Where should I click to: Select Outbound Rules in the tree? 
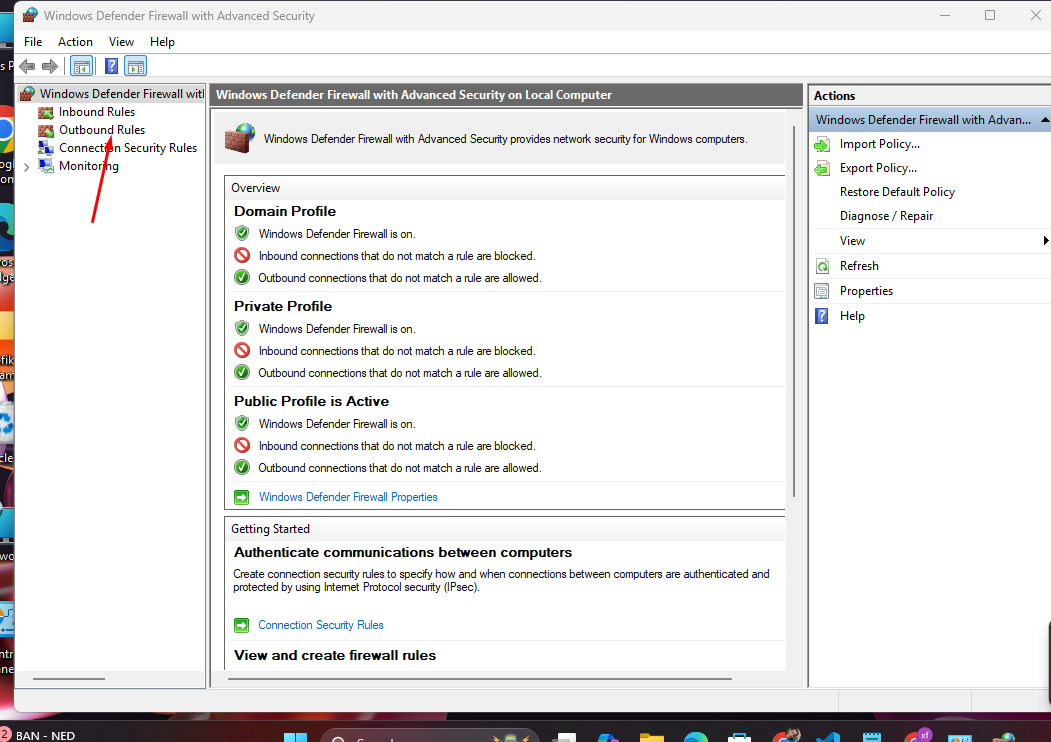(101, 130)
